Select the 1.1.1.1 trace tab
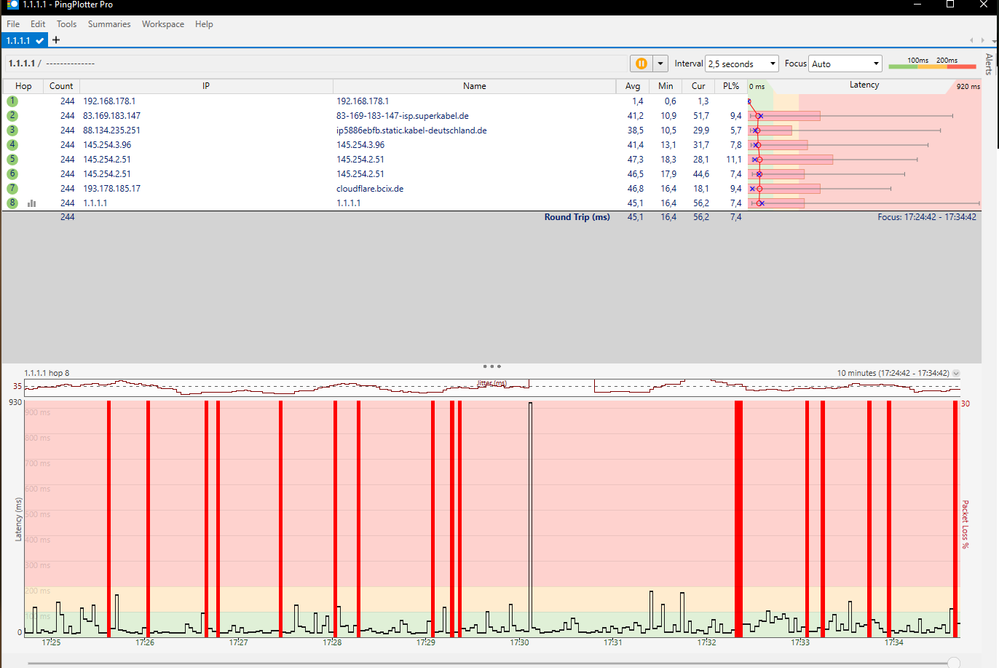Screen dimensions: 999x668 24,40
